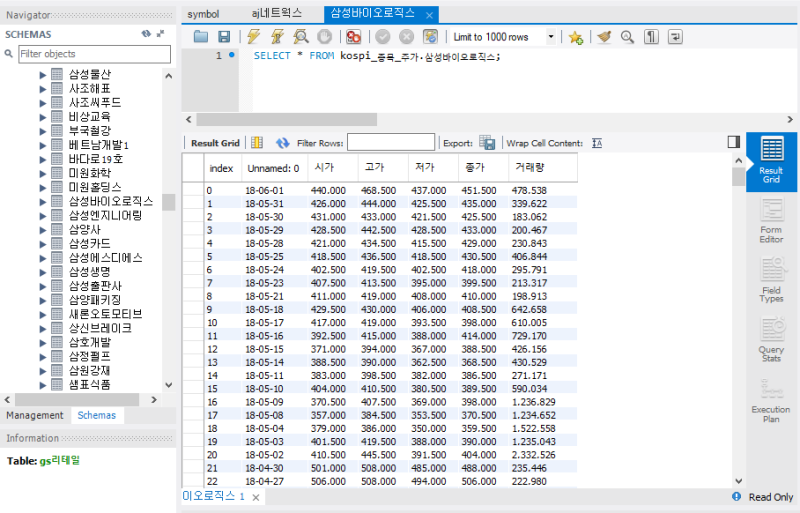The width and height of the screenshot is (800, 513).
Task: Toggle Wrap Cell Content icon
Action: (597, 143)
